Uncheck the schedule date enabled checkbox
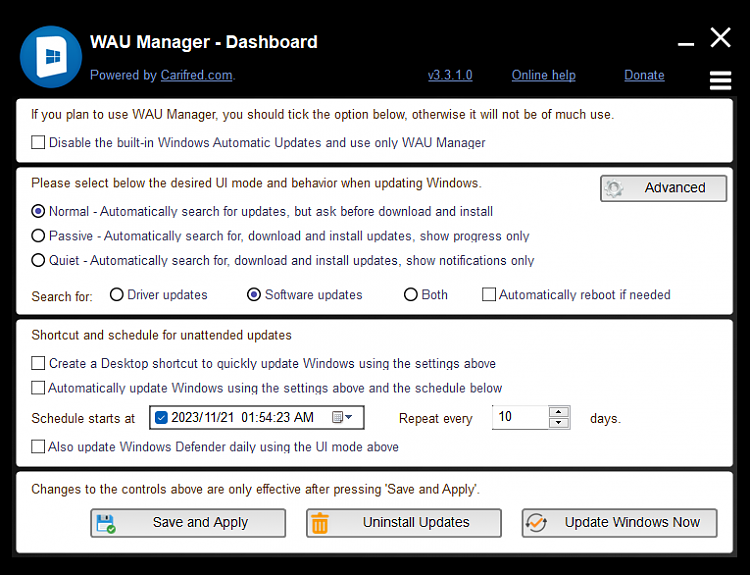Screen dimensions: 750x575 [161, 418]
